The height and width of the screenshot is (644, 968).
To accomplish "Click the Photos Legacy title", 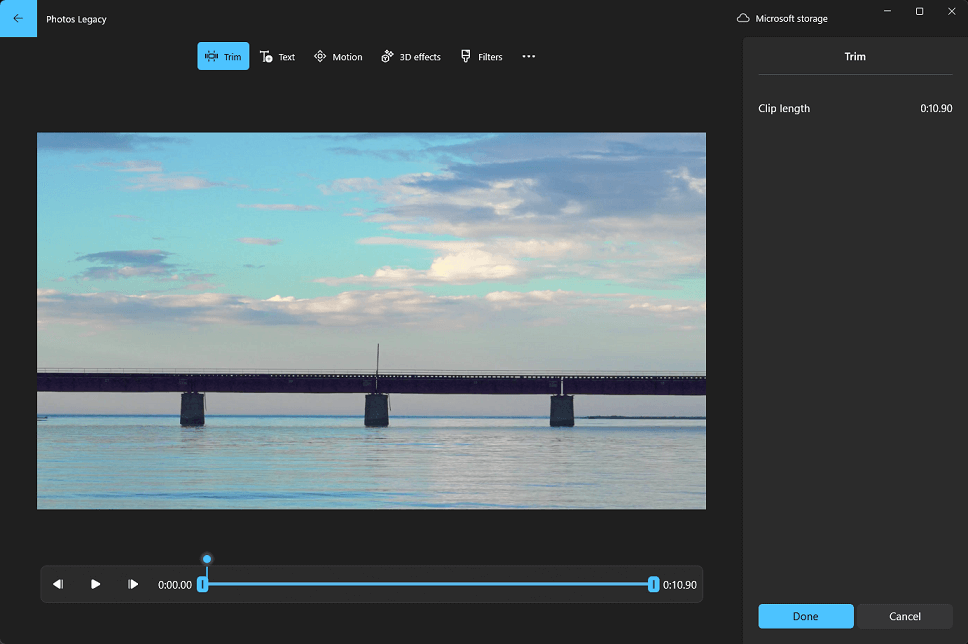I will (76, 19).
